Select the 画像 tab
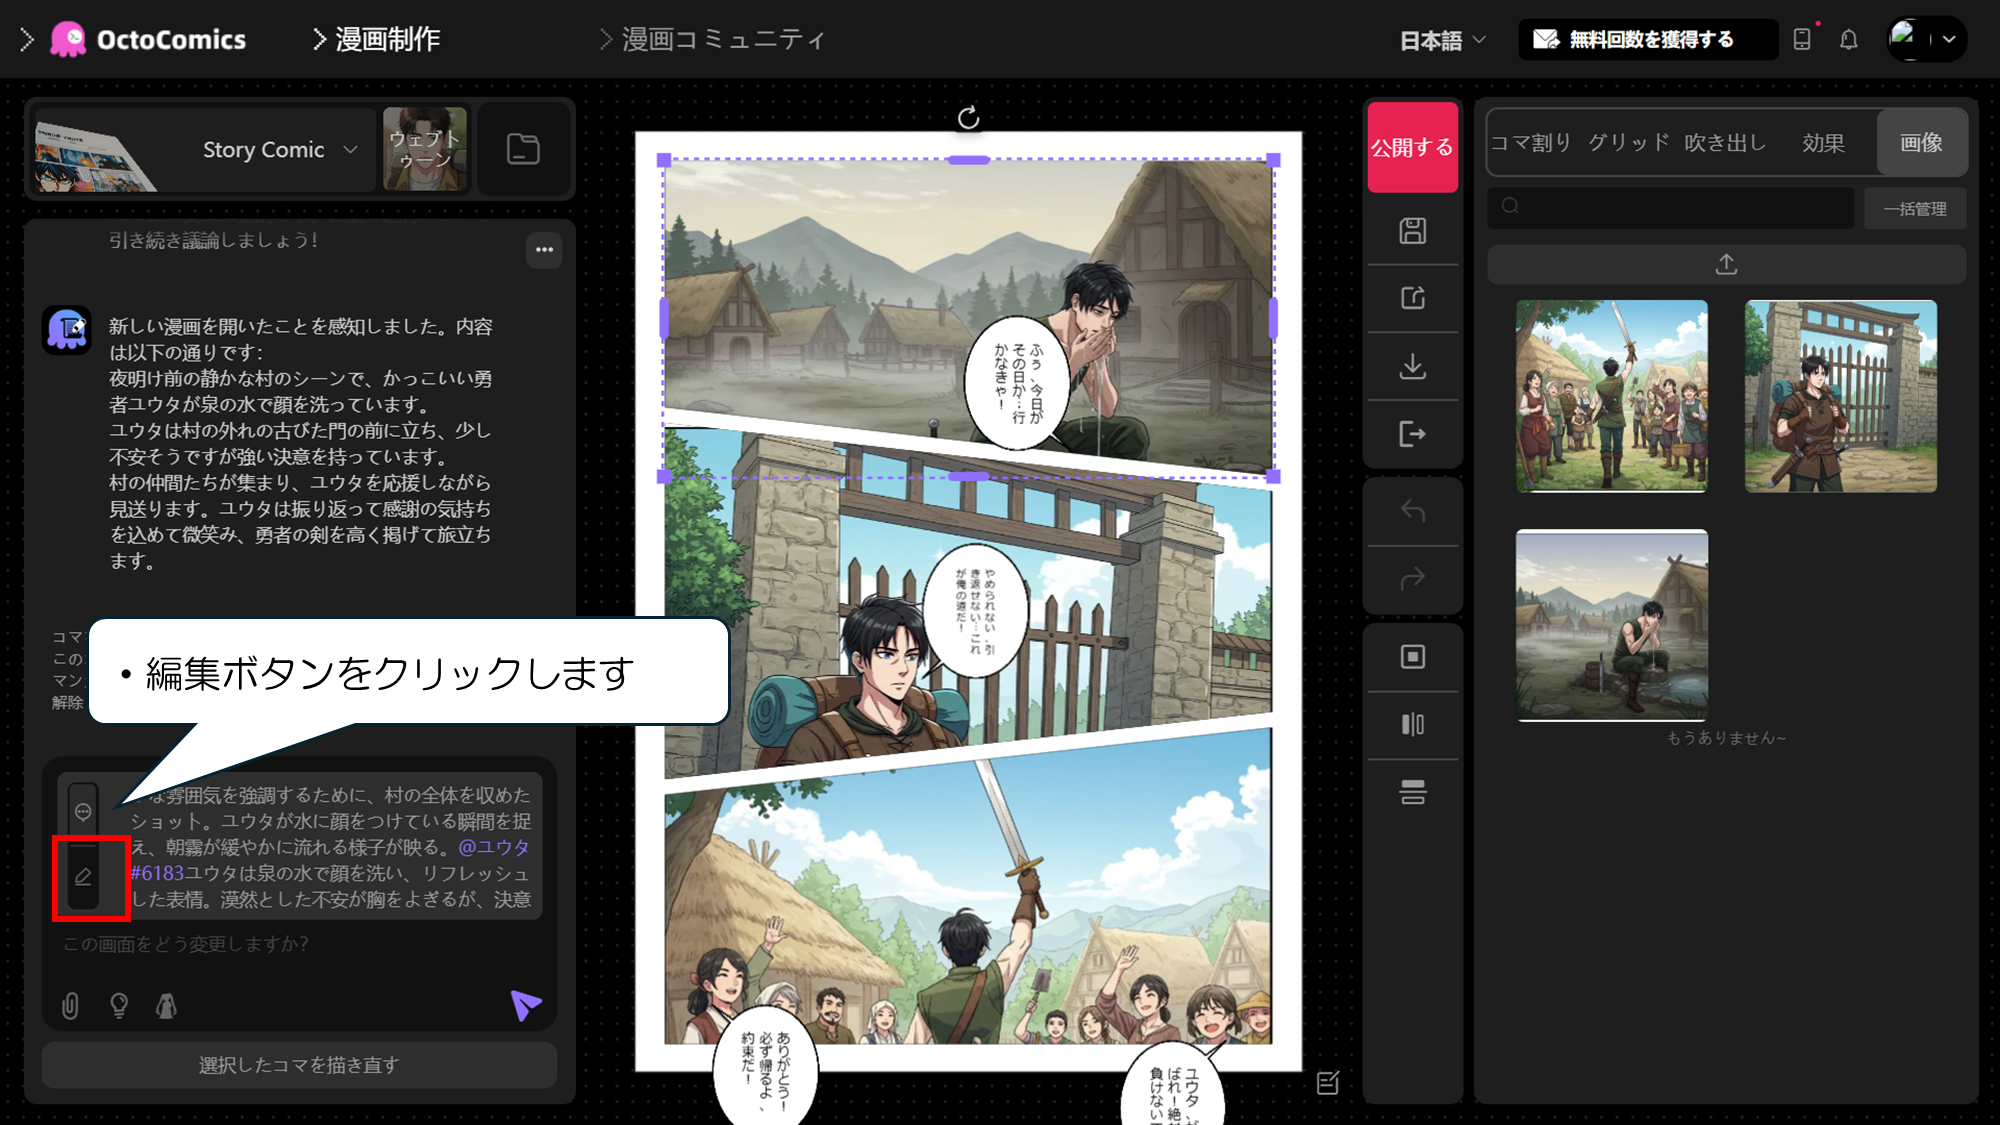 pos(1921,143)
